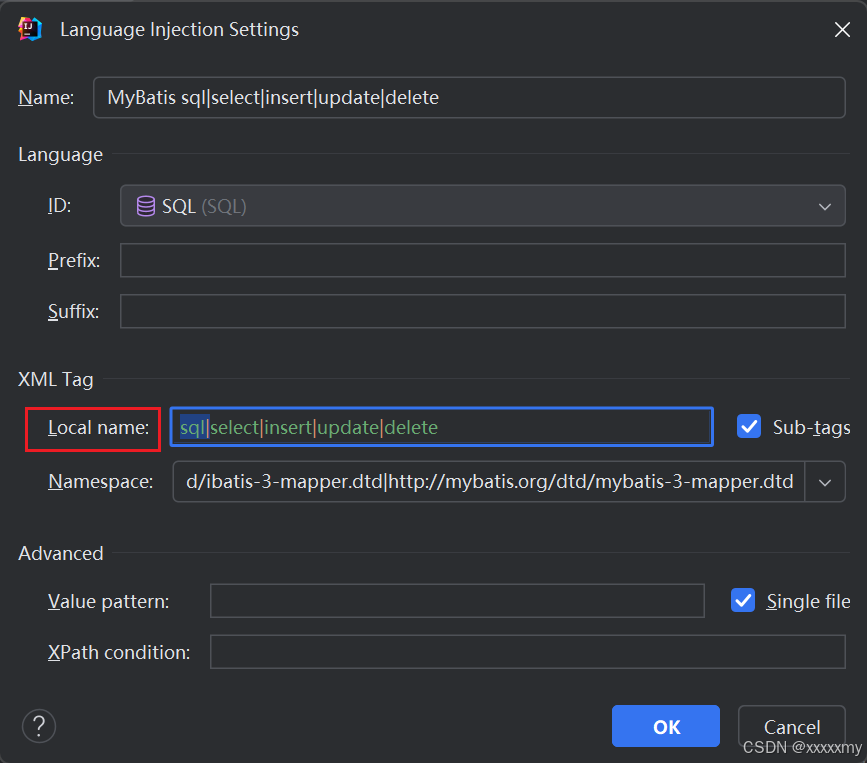Open the language ID dropdown
The width and height of the screenshot is (867, 763).
(825, 205)
